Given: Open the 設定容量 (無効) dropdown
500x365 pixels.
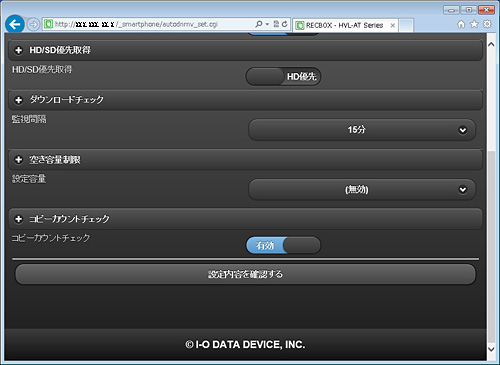Looking at the screenshot, I should pos(362,190).
